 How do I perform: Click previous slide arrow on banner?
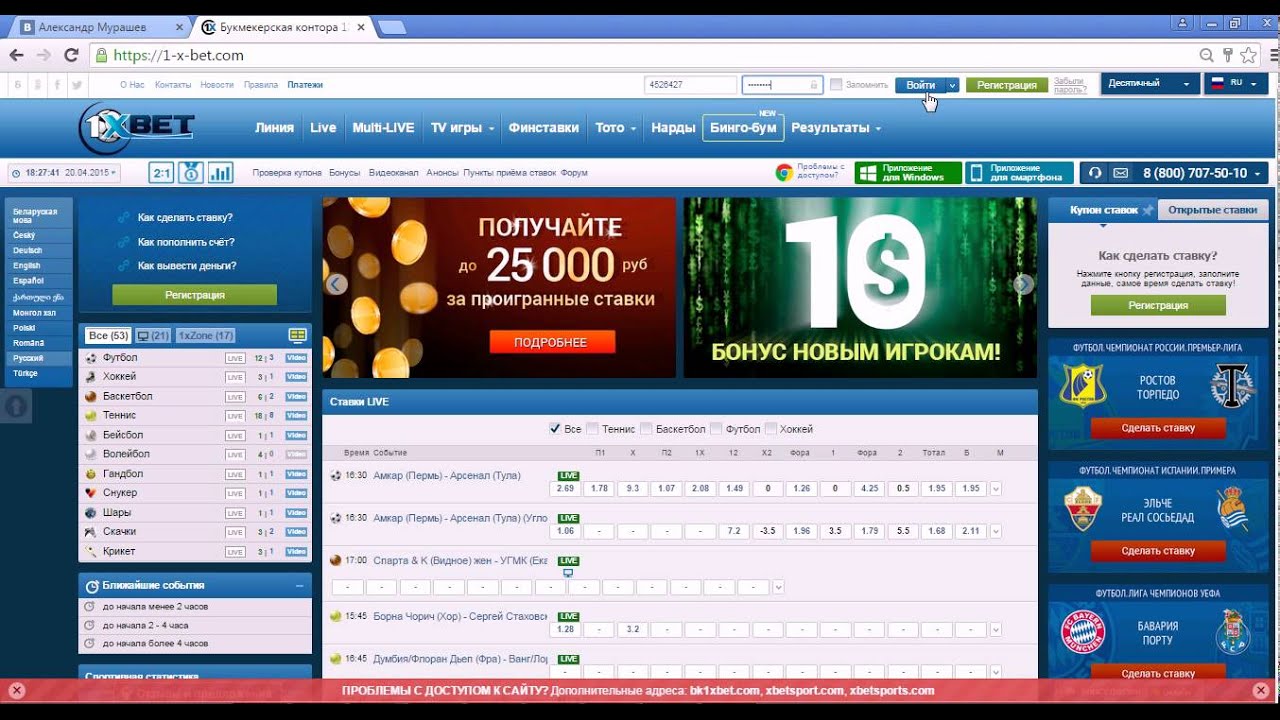click(337, 284)
